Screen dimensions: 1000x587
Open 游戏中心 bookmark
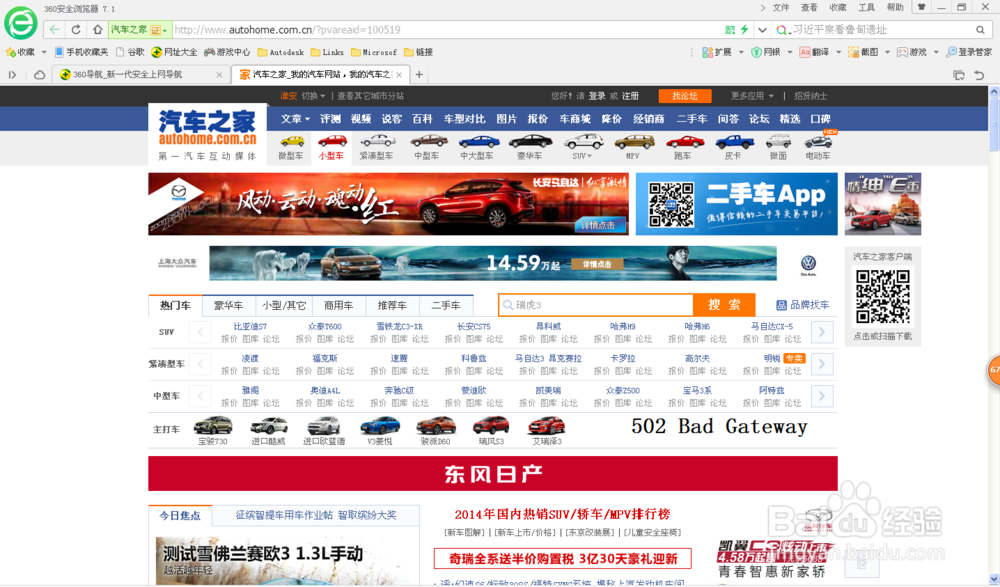tap(227, 52)
